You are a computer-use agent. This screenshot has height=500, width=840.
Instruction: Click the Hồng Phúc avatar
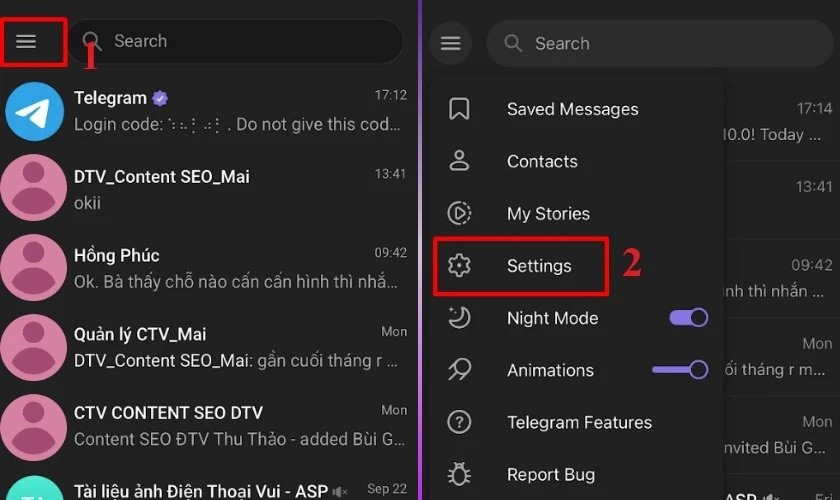click(x=34, y=267)
